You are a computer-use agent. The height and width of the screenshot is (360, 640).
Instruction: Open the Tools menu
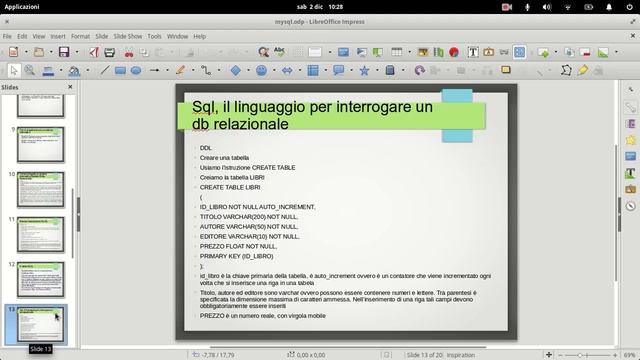click(154, 36)
